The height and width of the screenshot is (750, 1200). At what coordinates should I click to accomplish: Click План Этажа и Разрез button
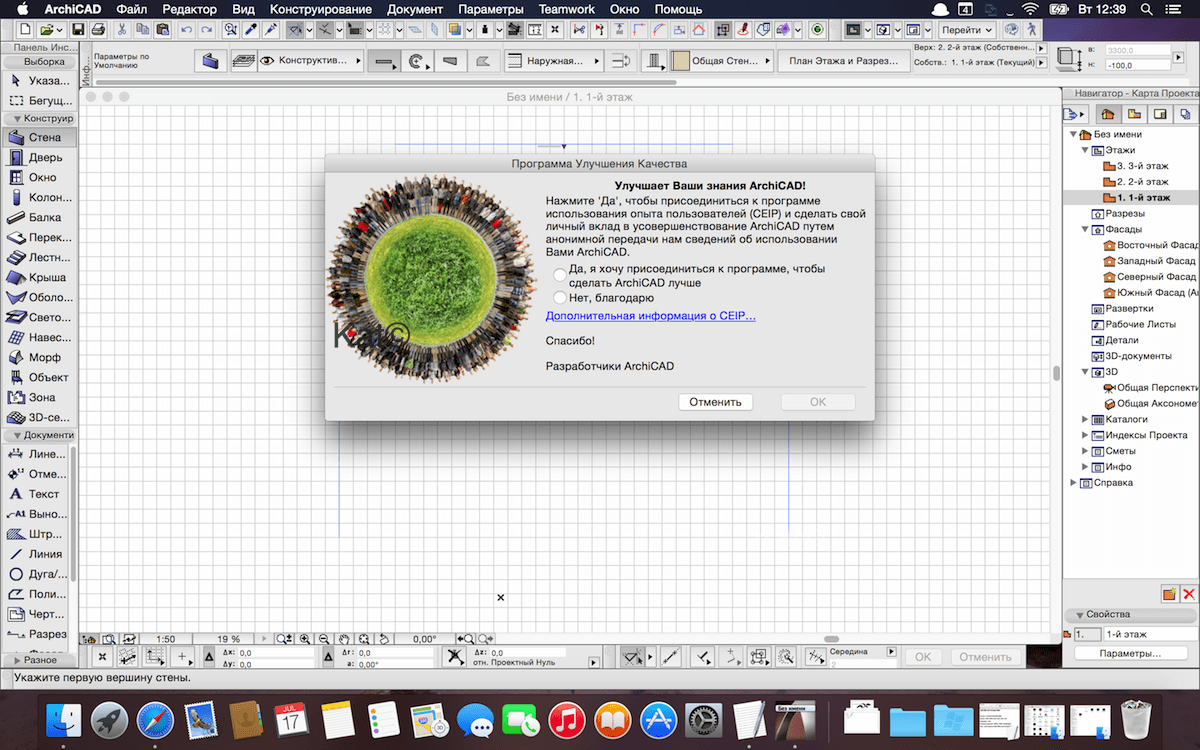(x=844, y=61)
